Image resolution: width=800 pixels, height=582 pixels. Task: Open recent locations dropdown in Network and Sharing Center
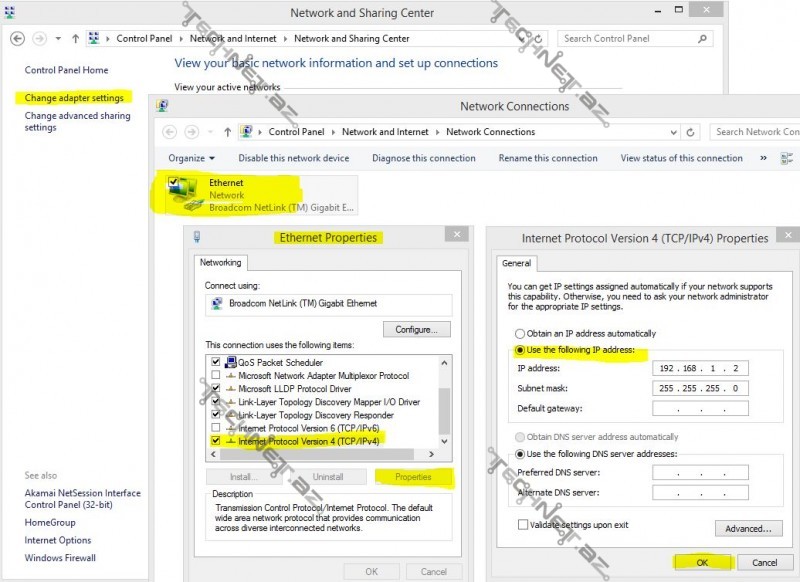pos(59,39)
